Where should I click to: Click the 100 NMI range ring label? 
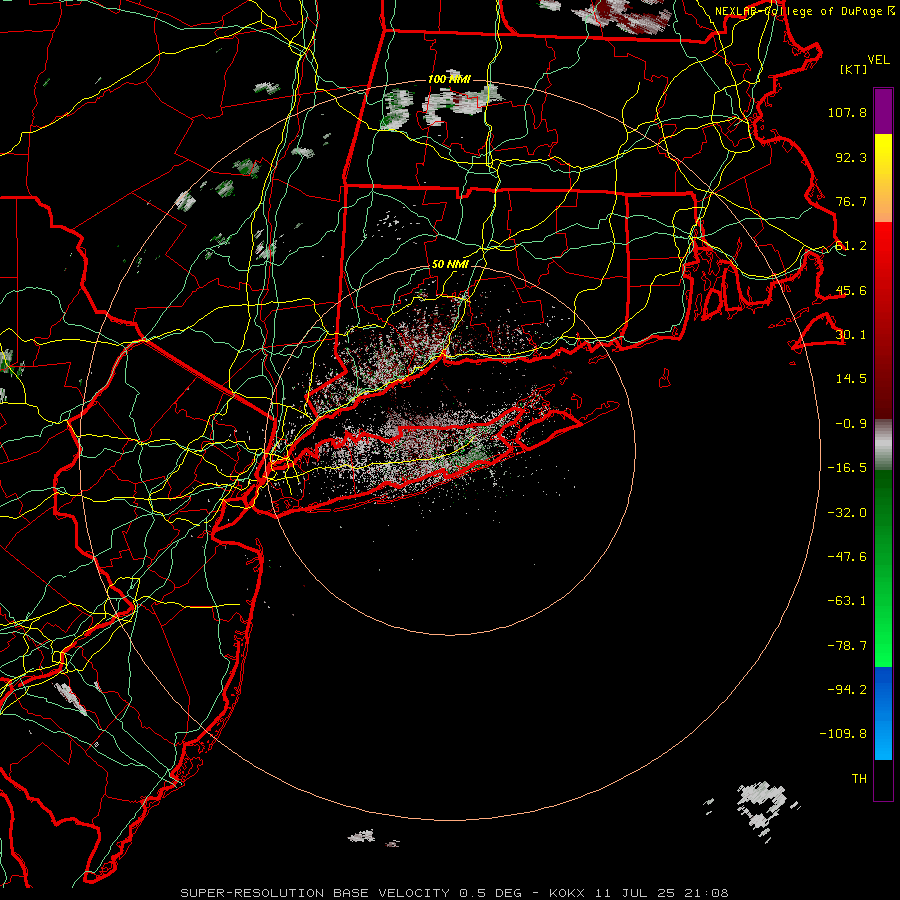(x=449, y=79)
